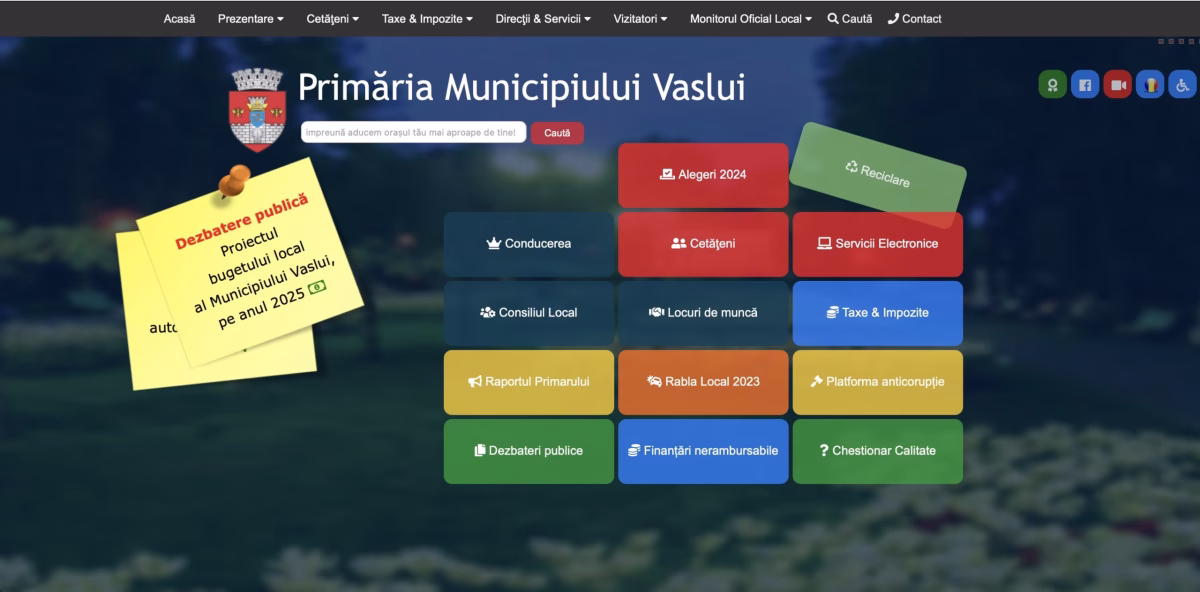Expand the Cetățeni menu in the navbar
Screen dimensions: 1200x592
(333, 18)
